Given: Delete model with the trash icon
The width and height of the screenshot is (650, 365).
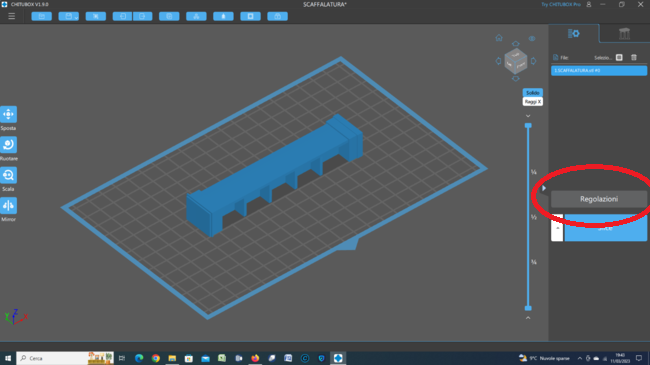Looking at the screenshot, I should click(x=634, y=57).
